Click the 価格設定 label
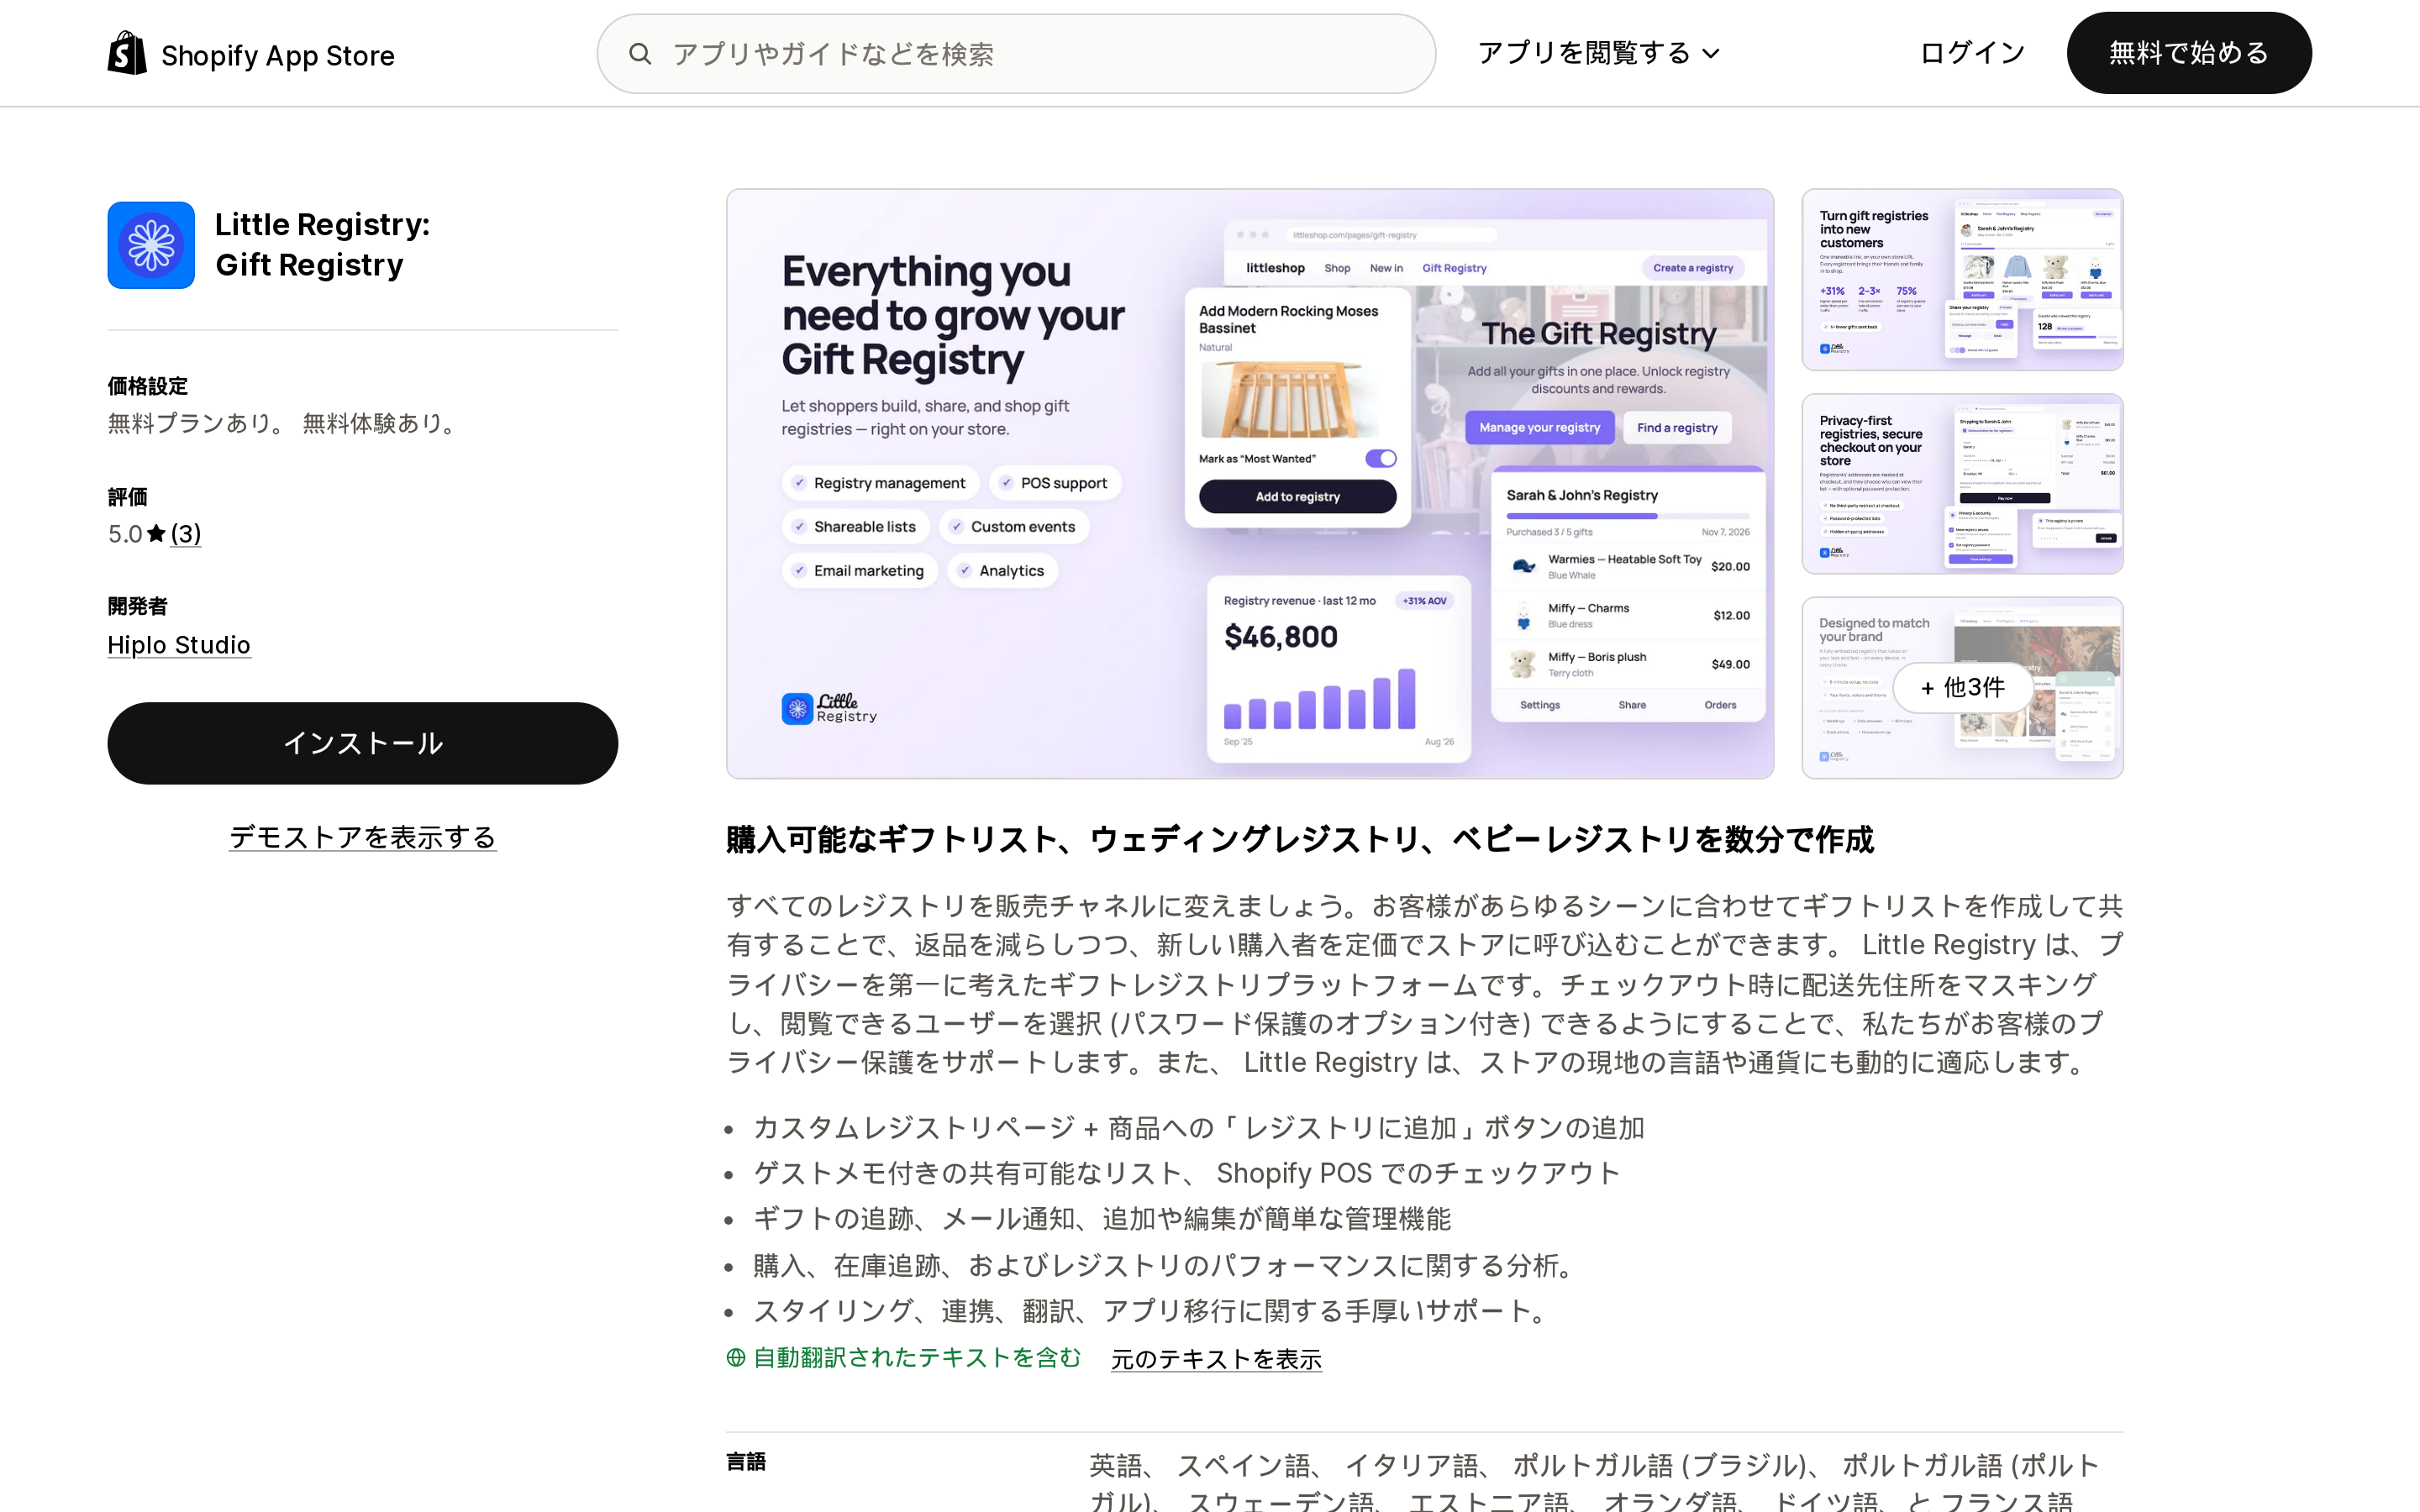 tap(147, 386)
